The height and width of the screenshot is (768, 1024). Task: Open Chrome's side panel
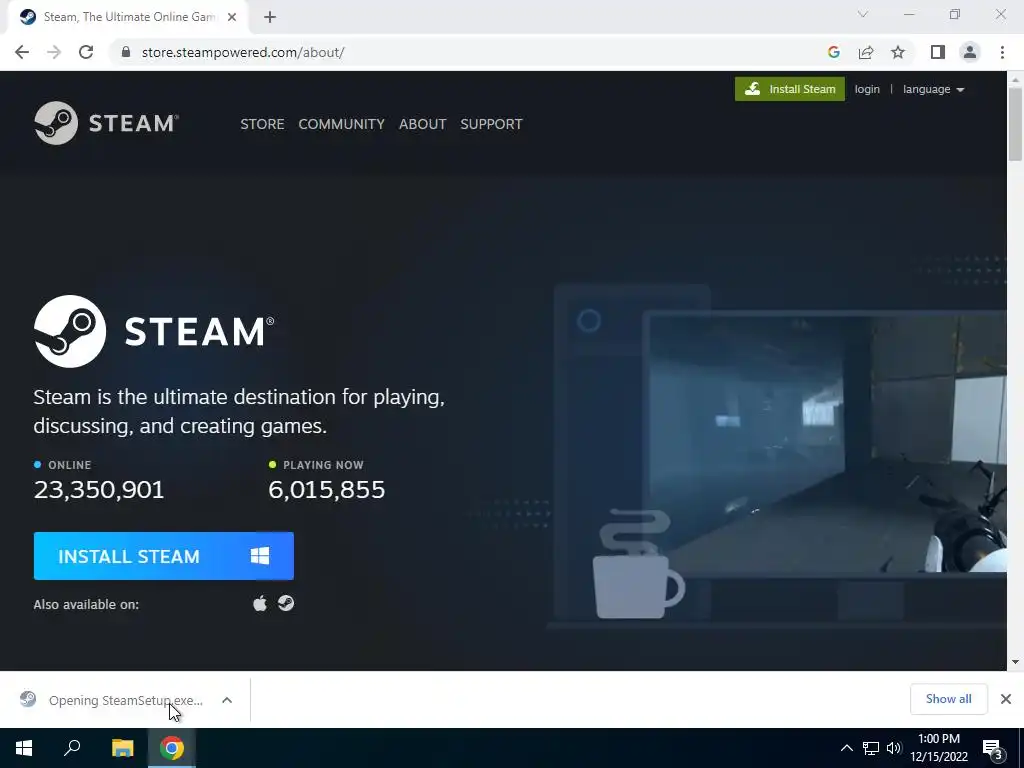[x=938, y=52]
